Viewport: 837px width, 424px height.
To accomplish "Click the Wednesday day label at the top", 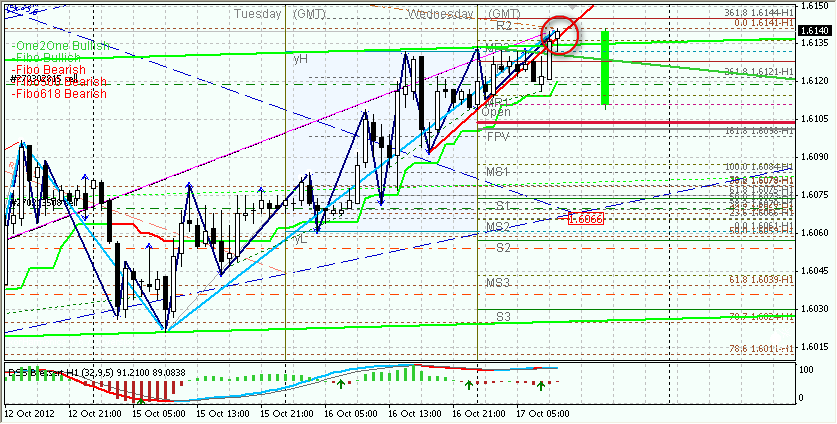I will tap(441, 15).
